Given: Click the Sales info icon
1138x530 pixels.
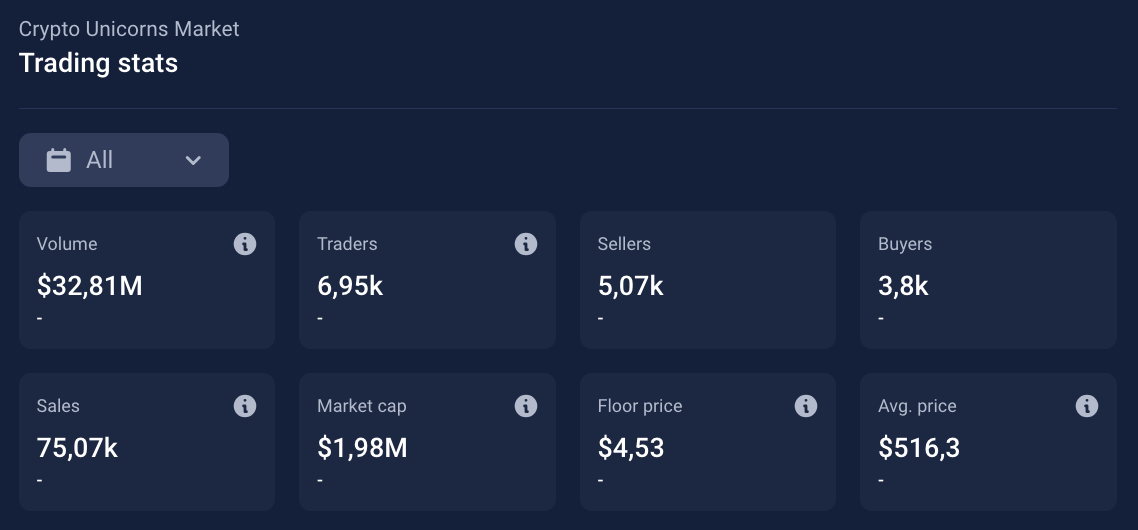Looking at the screenshot, I should 245,406.
